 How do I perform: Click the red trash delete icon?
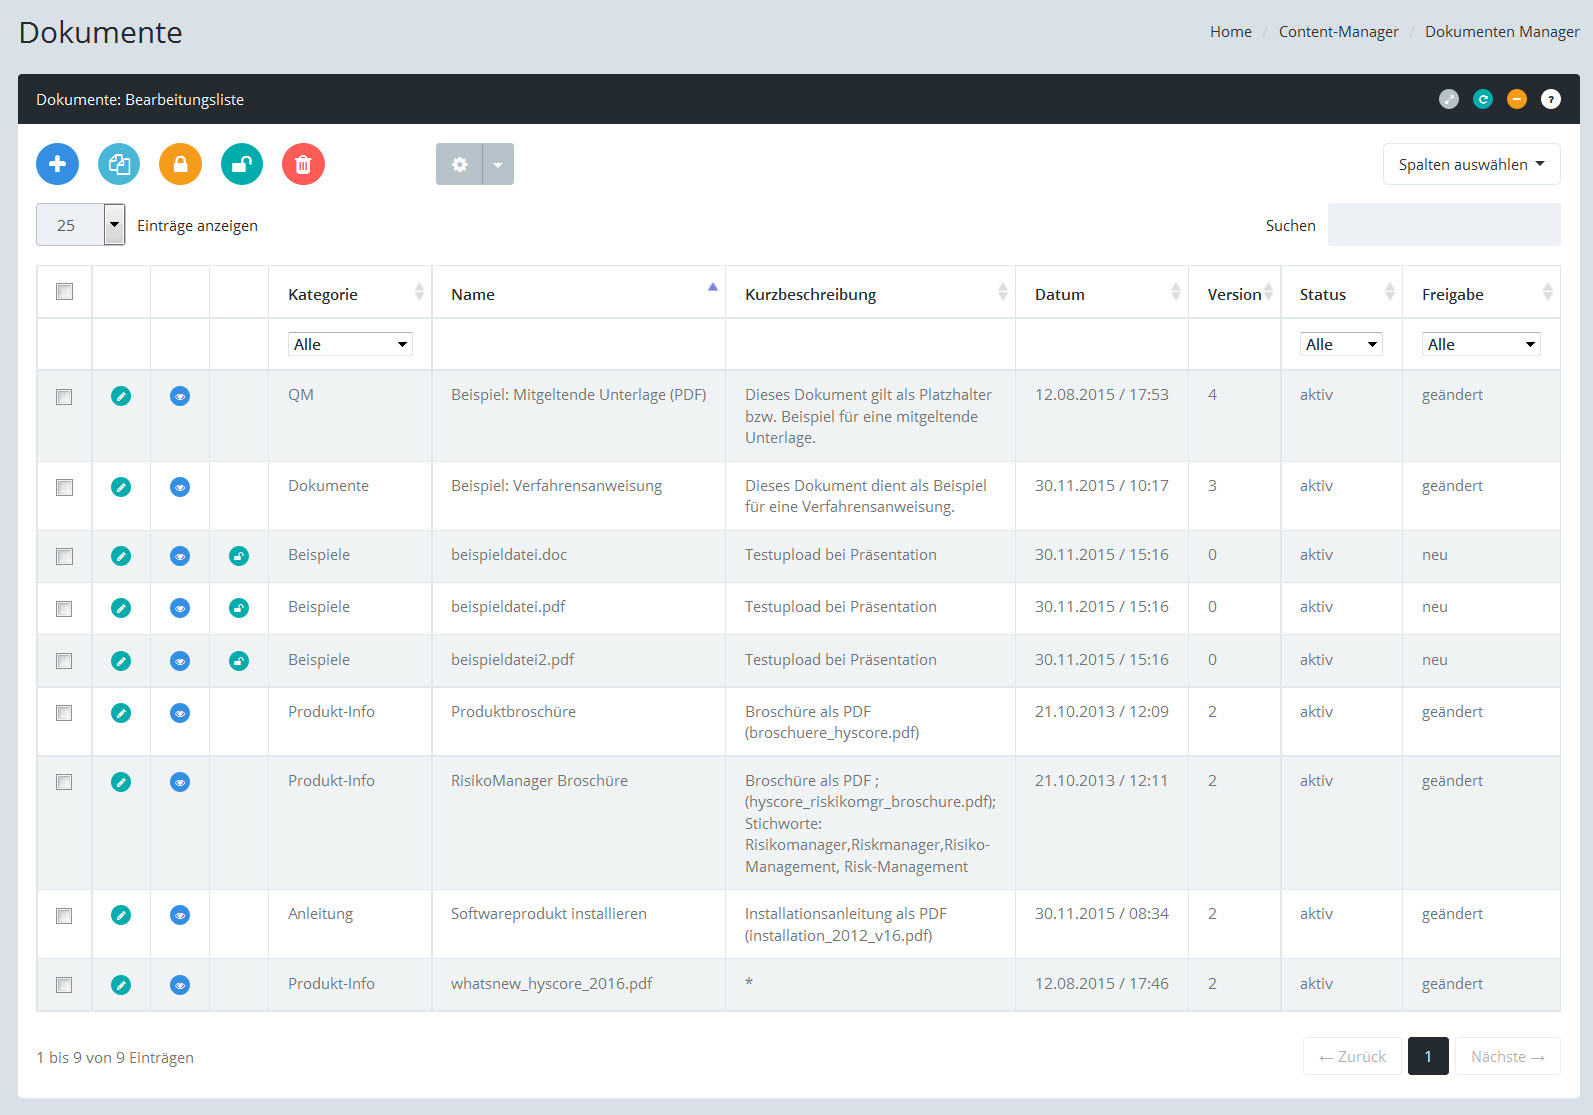(303, 164)
